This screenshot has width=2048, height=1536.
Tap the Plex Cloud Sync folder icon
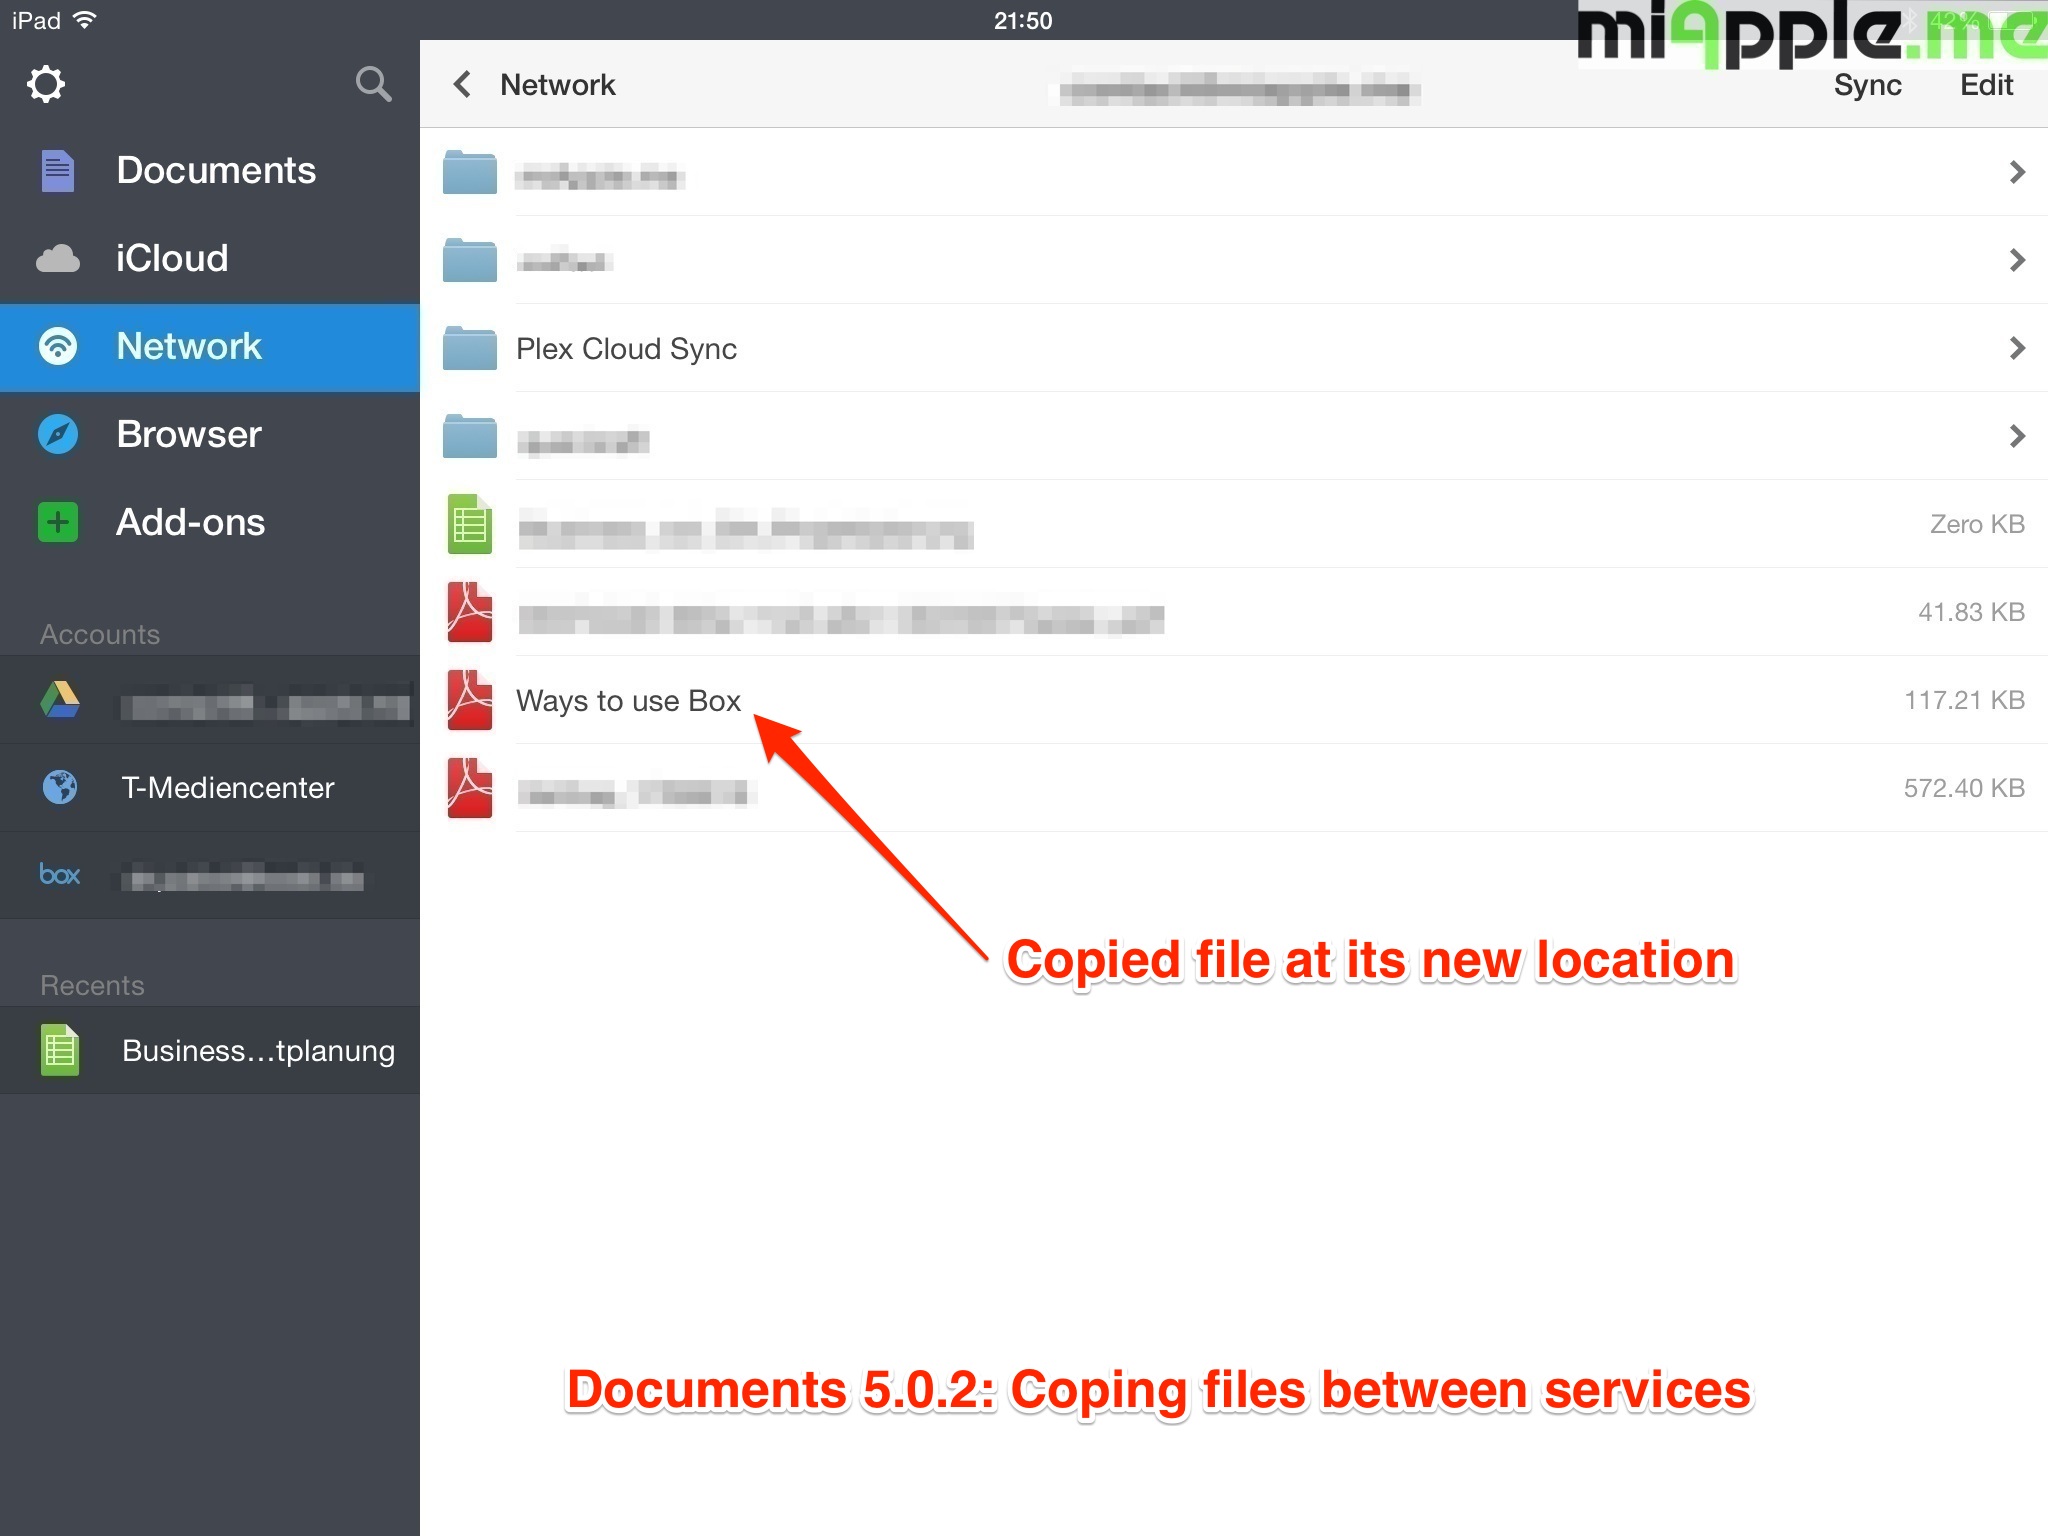[469, 348]
